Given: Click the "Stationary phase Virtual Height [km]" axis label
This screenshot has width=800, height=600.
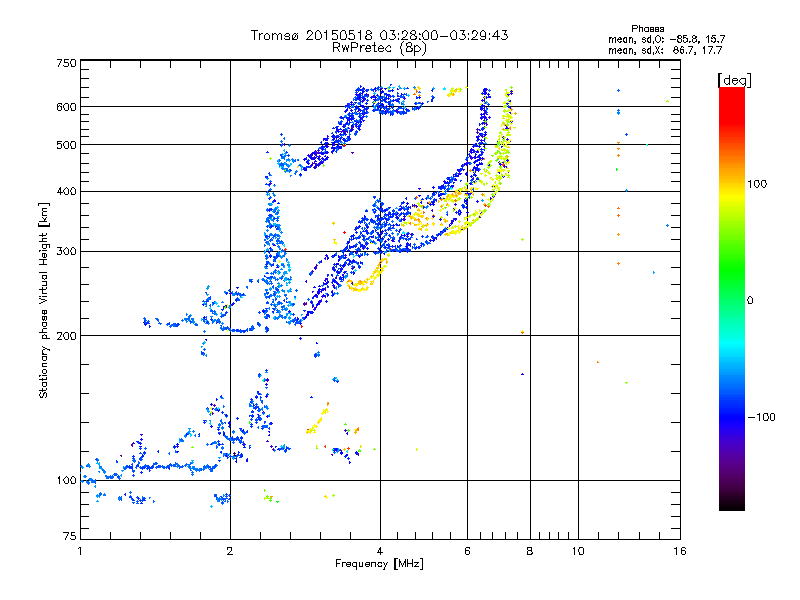Looking at the screenshot, I should coord(44,300).
